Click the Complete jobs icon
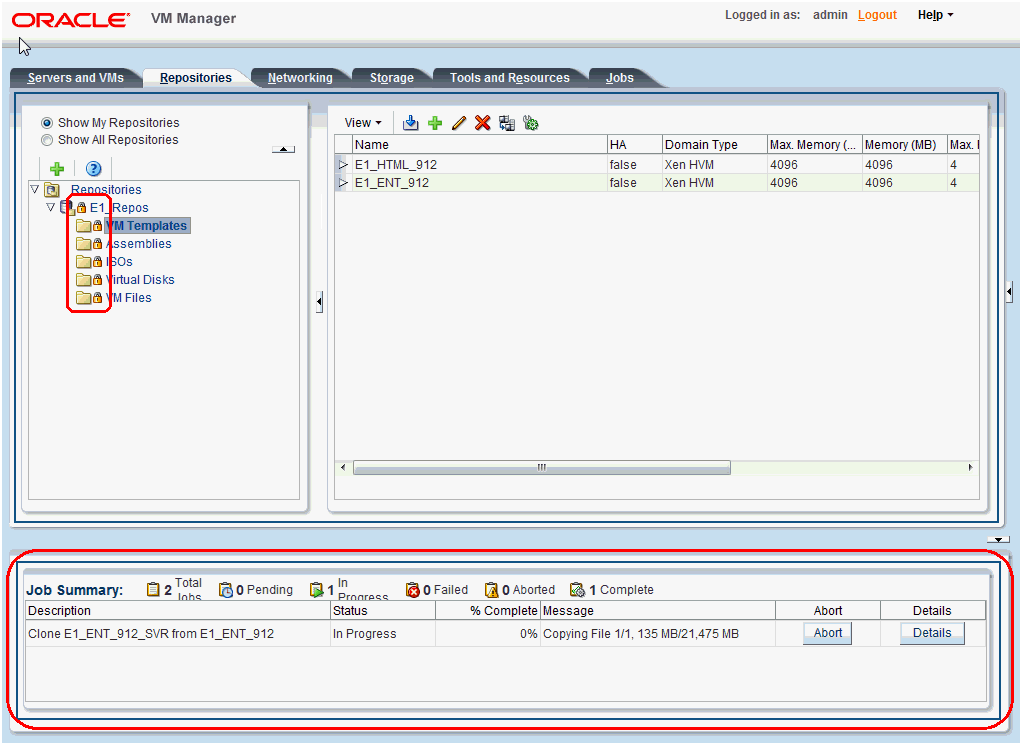The image size is (1022, 745). pos(577,589)
